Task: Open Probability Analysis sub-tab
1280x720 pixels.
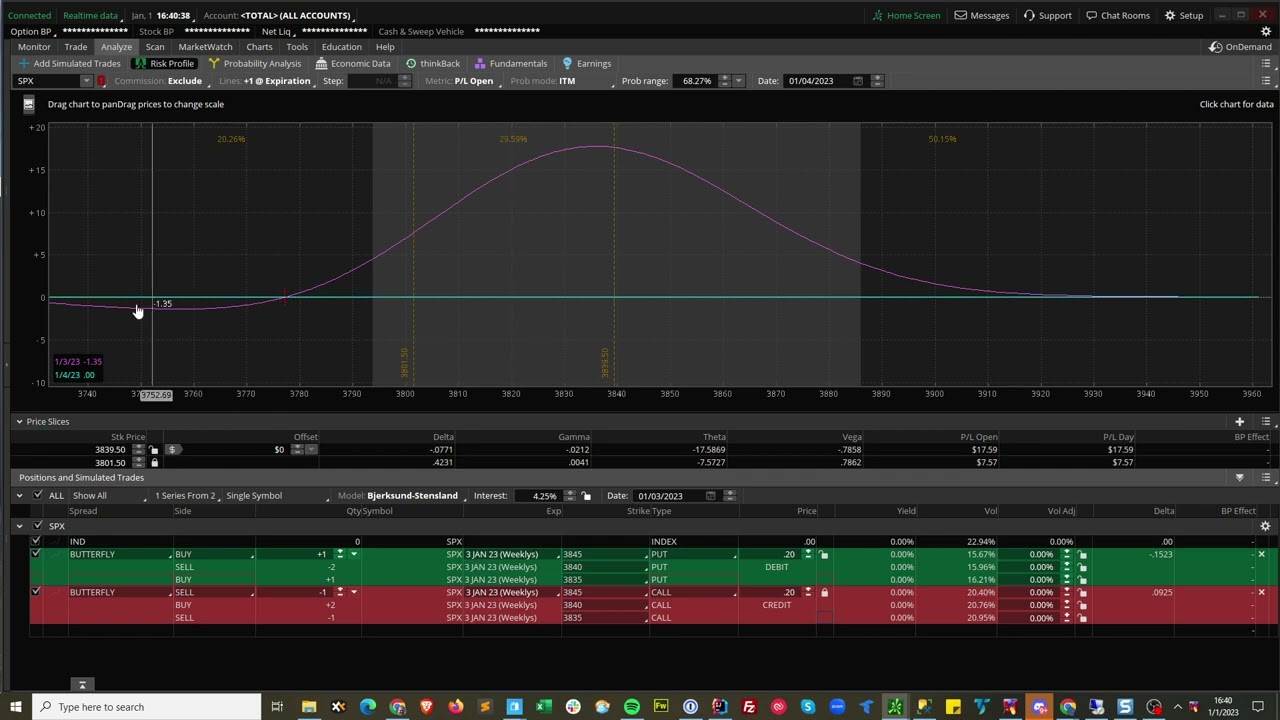Action: (255, 63)
